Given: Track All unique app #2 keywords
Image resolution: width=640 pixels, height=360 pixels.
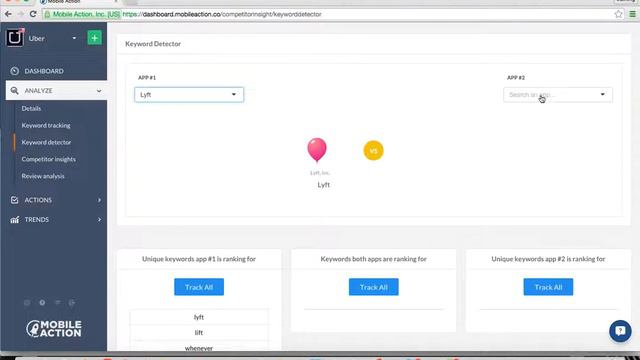Looking at the screenshot, I should tap(548, 287).
